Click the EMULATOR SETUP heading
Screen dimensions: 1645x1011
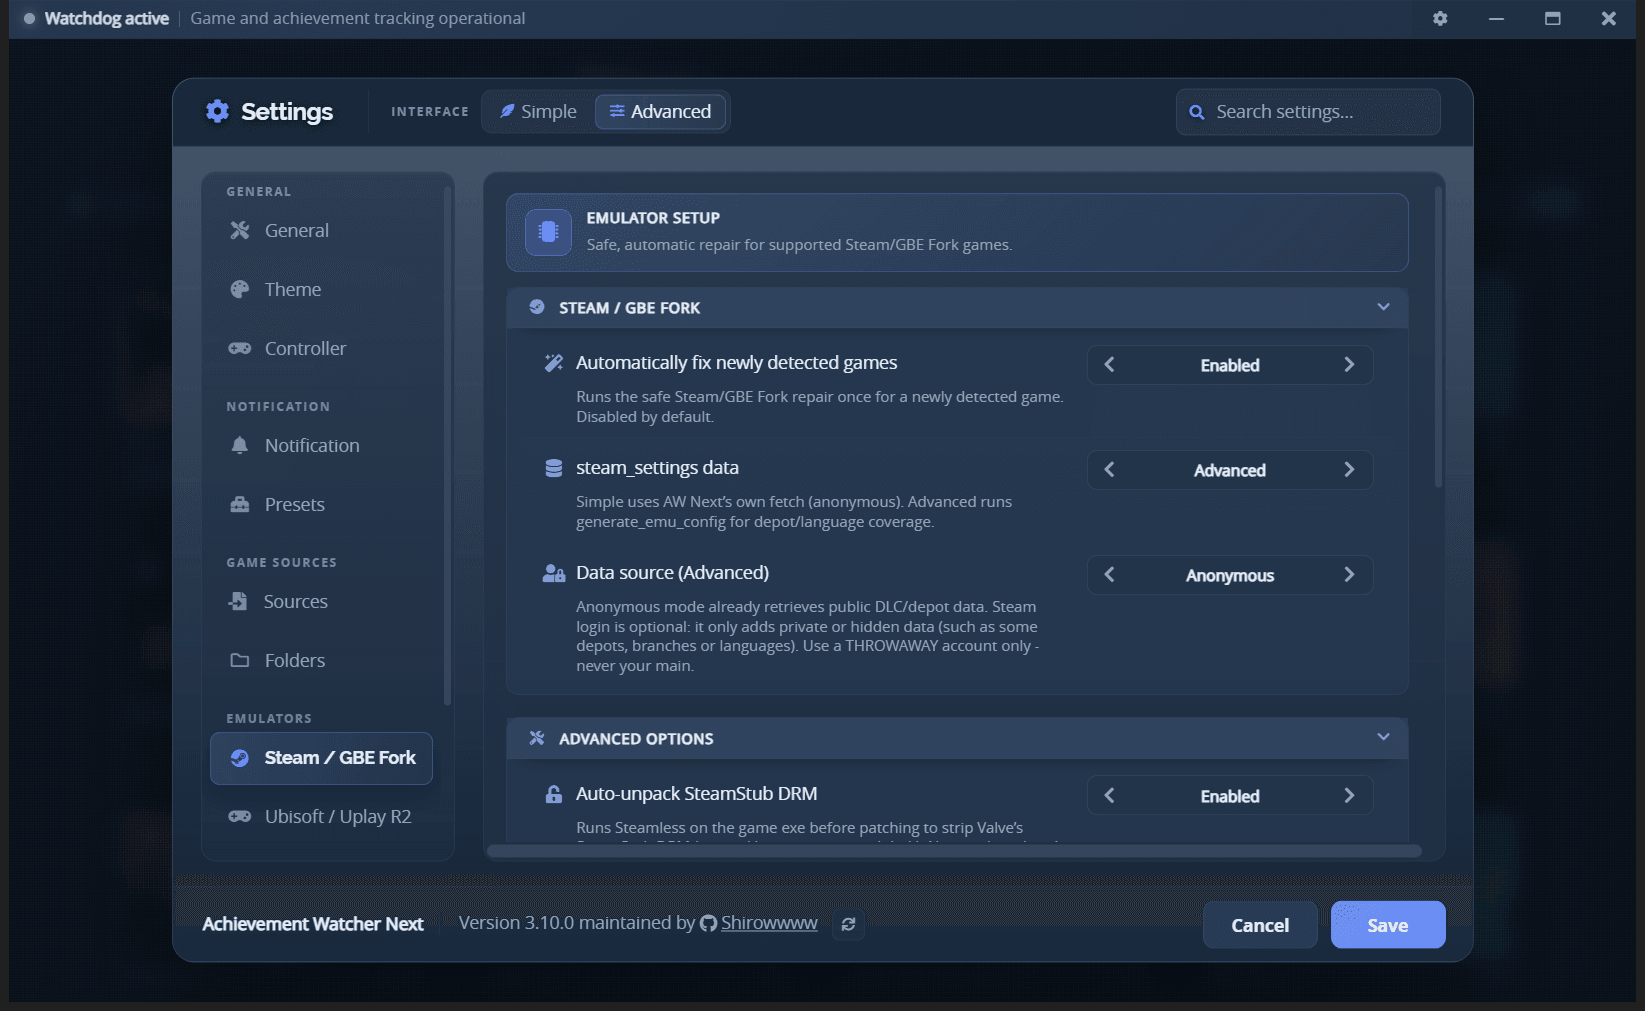pyautogui.click(x=653, y=218)
